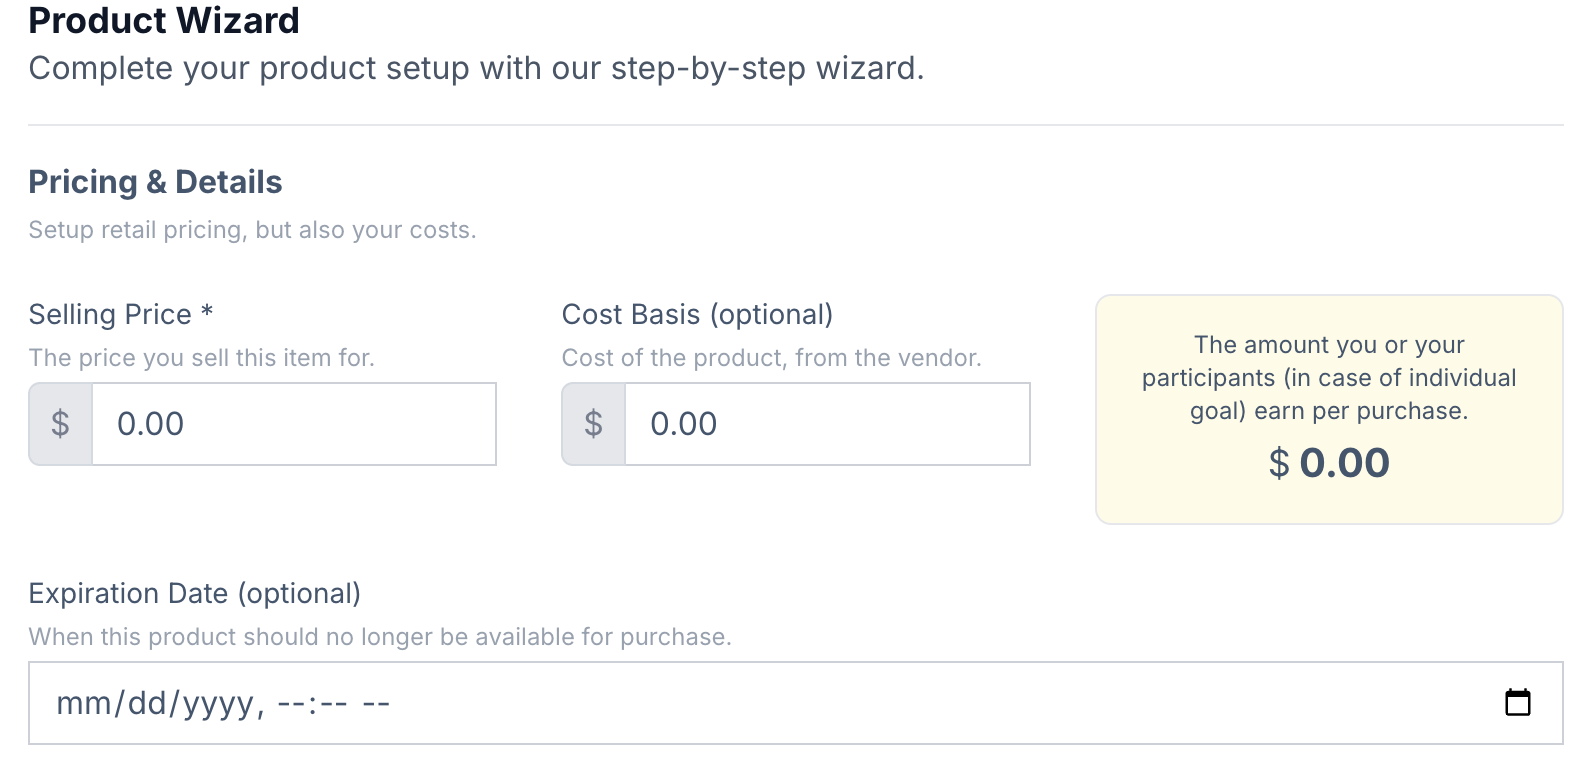
Task: Click the Cost Basis dollar sign prefix
Action: (594, 424)
